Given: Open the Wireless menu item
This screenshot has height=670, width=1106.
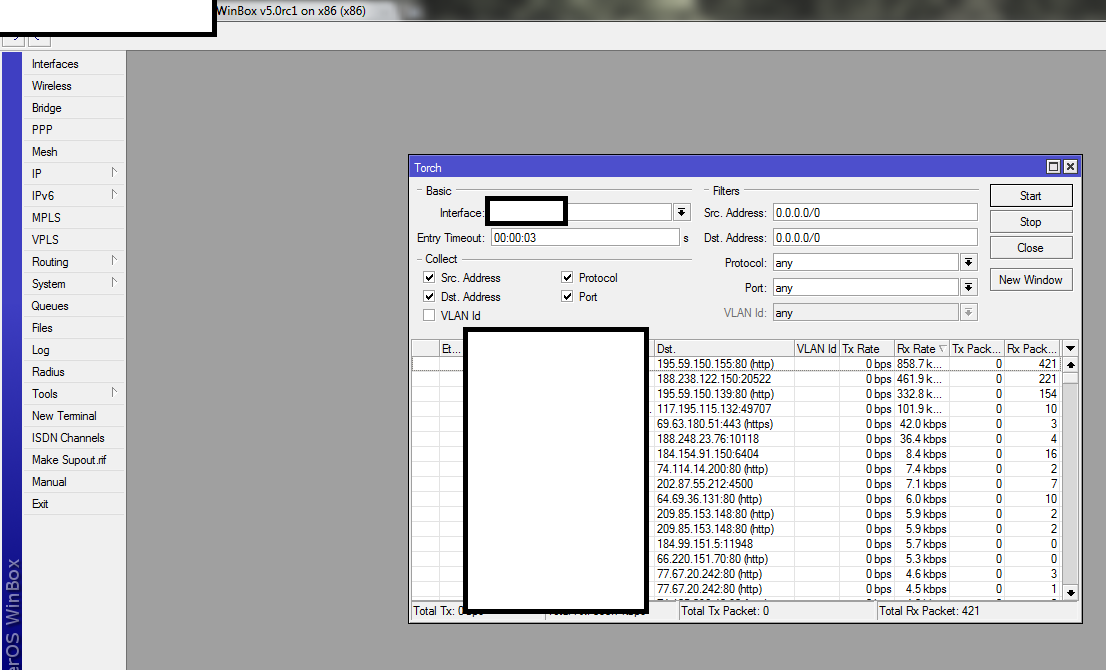Looking at the screenshot, I should pos(74,85).
